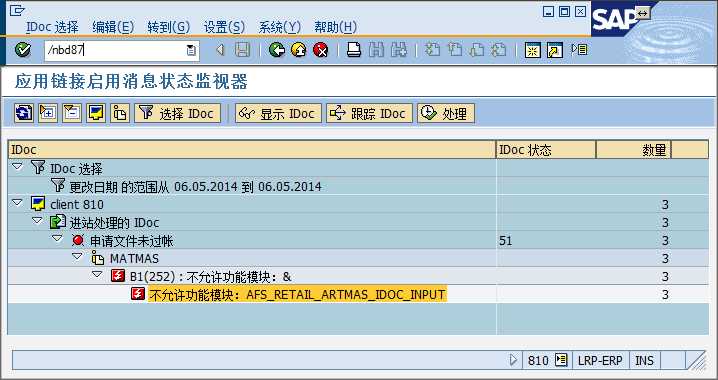718x380 pixels.
Task: Click the LRP-ERP status bar field
Action: 600,361
